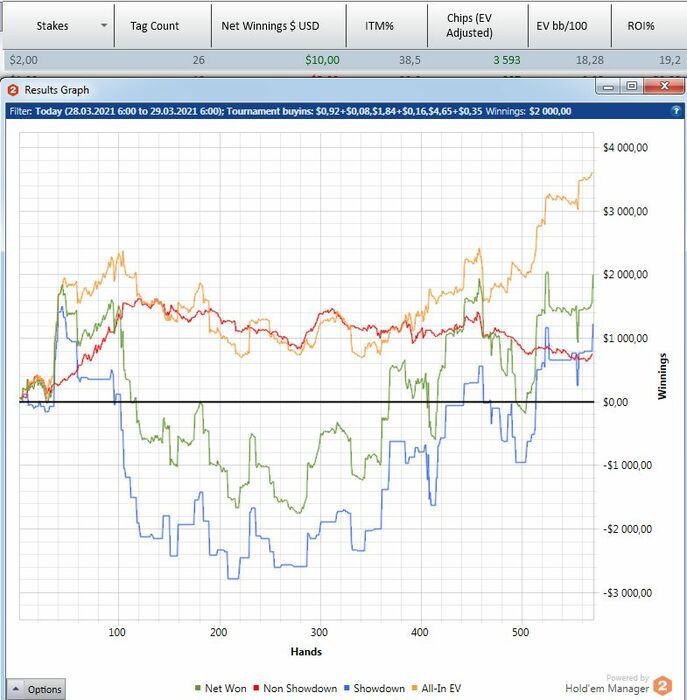Minimize the Results Graph window
This screenshot has width=687, height=700.
[x=608, y=87]
